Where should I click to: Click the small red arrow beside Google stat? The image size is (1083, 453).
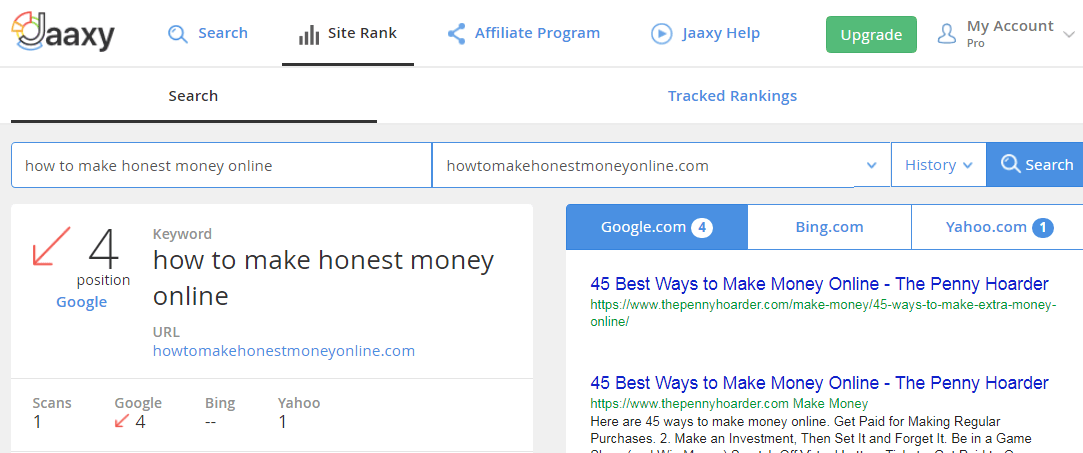coord(122,421)
